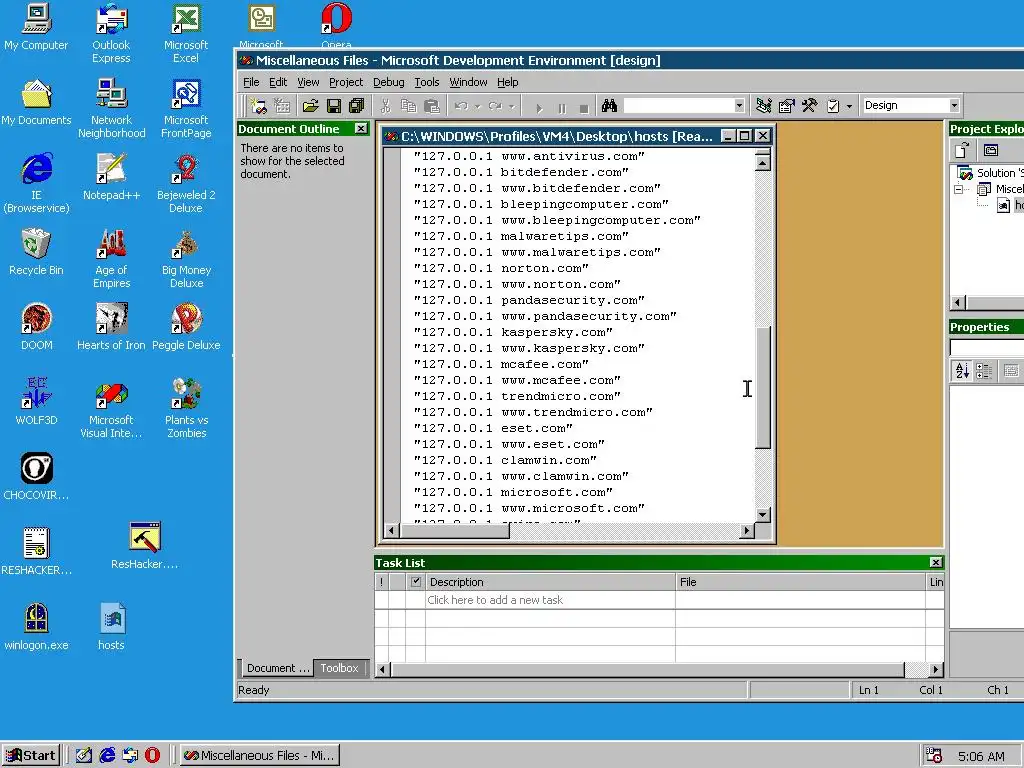
Task: Click the Task List priority '!' column header
Action: (x=381, y=582)
